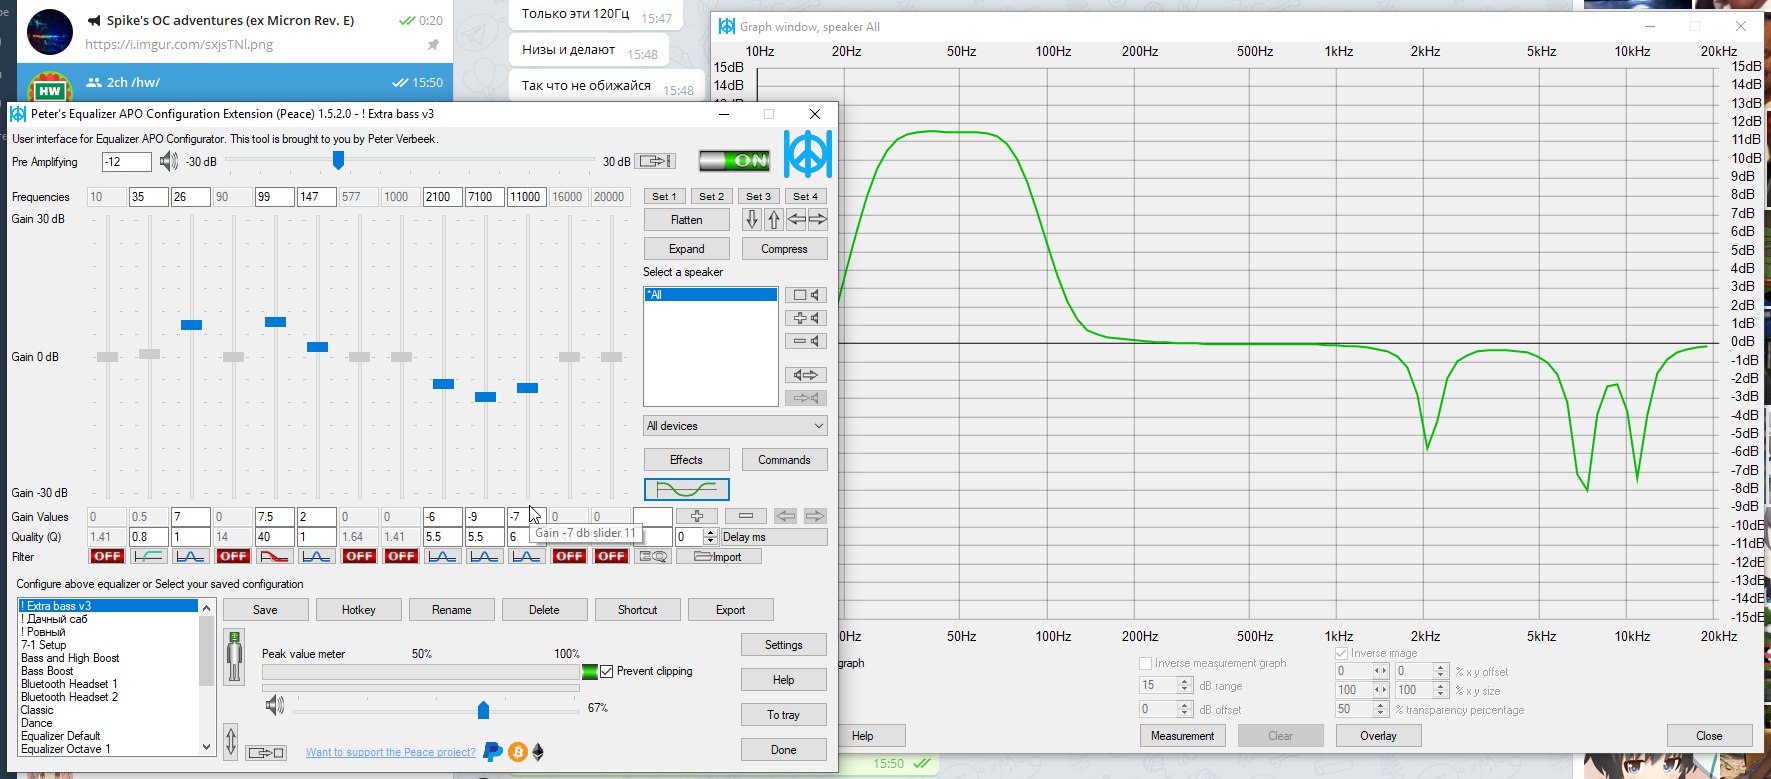Screen dimensions: 1771x779
Task: Click Measurement in graph window
Action: coord(1182,736)
